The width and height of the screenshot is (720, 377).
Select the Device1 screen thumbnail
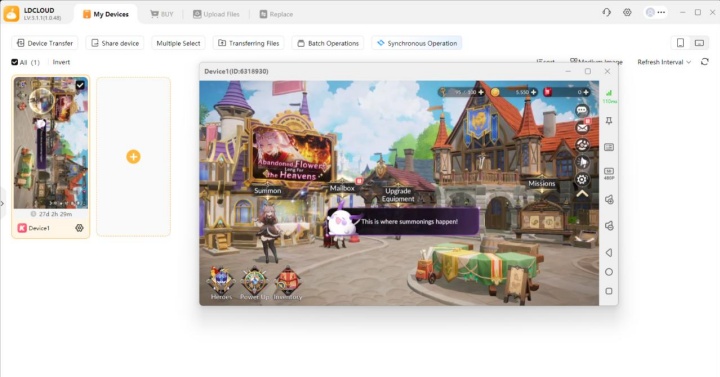click(51, 143)
